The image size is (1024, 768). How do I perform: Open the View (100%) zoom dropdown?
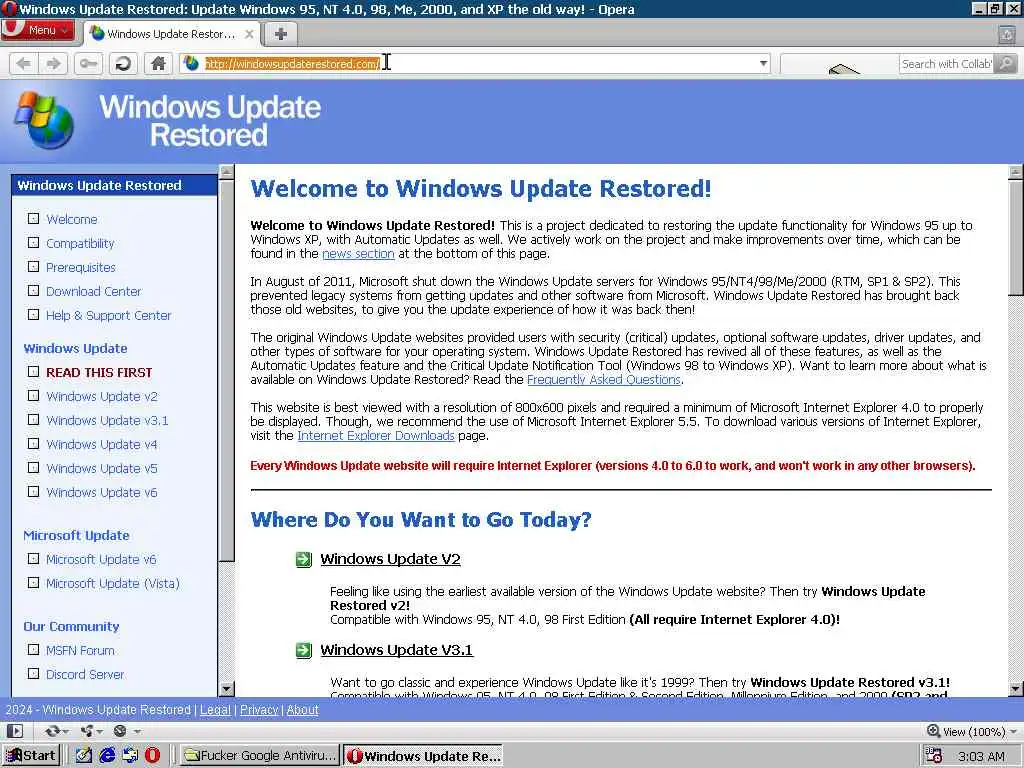(x=972, y=731)
